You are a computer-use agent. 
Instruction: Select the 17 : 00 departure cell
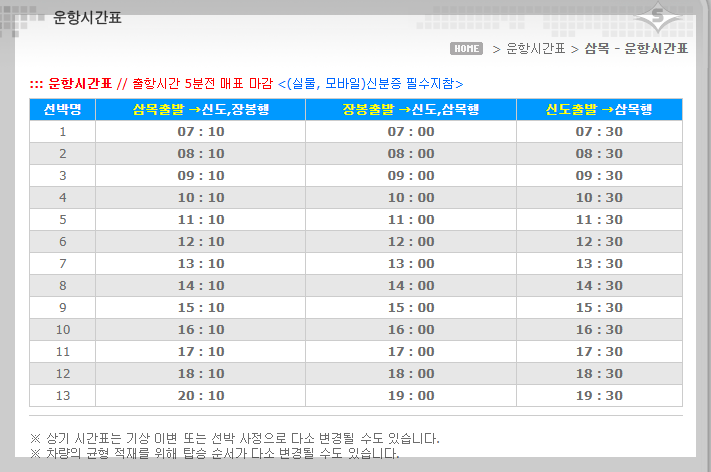coord(411,351)
